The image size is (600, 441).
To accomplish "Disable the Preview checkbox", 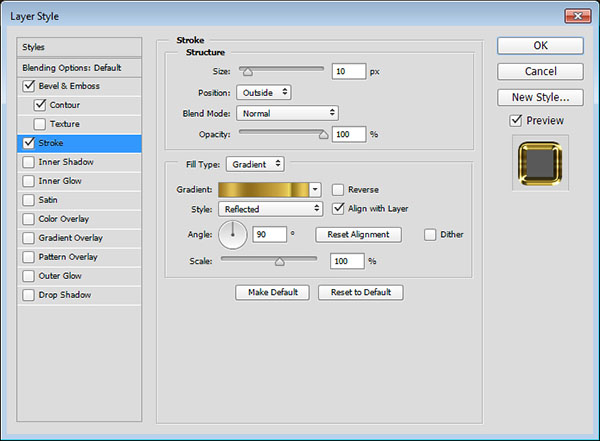I will coord(516,120).
